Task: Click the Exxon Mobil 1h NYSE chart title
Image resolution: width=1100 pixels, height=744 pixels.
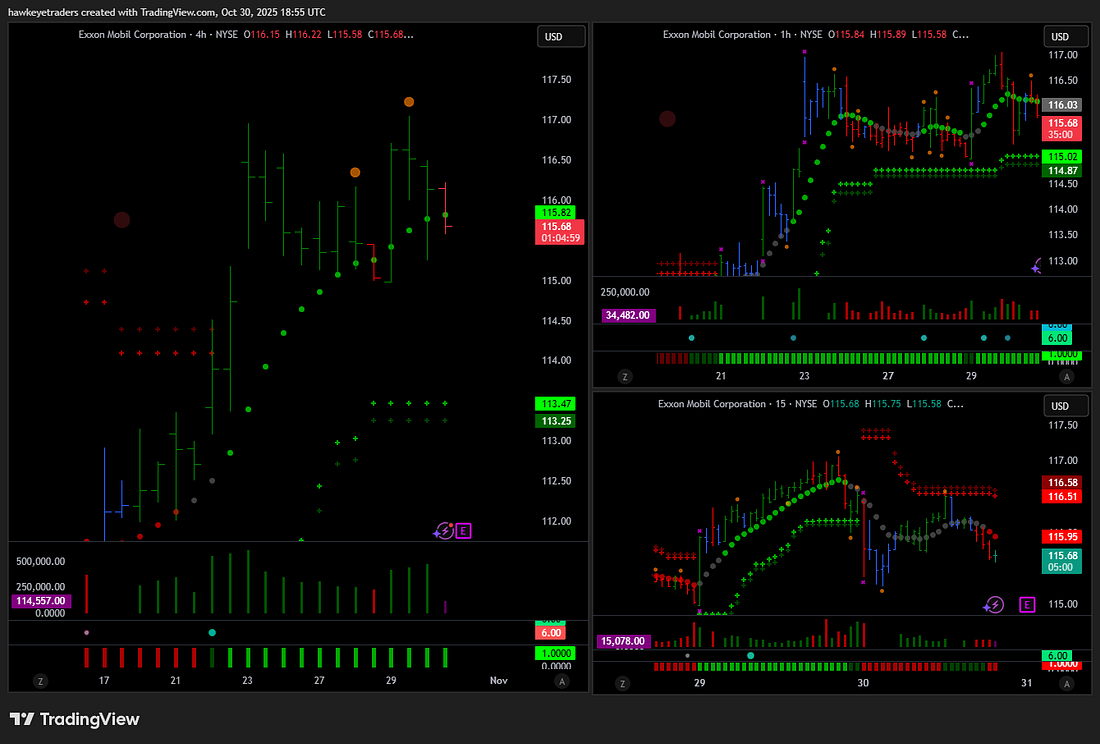Action: click(x=742, y=34)
